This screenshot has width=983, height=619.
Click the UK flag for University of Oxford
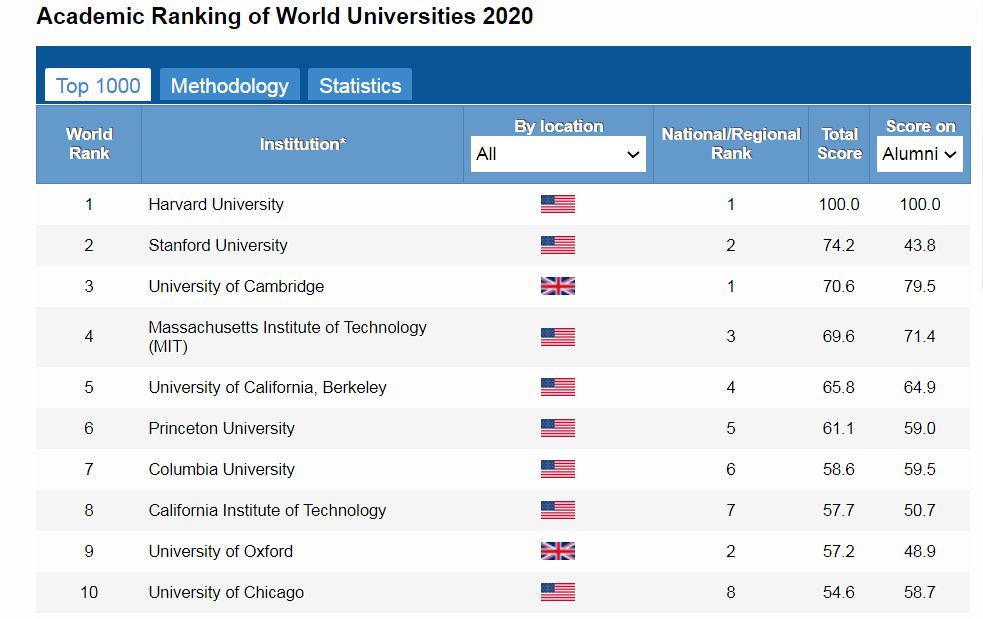coord(558,551)
